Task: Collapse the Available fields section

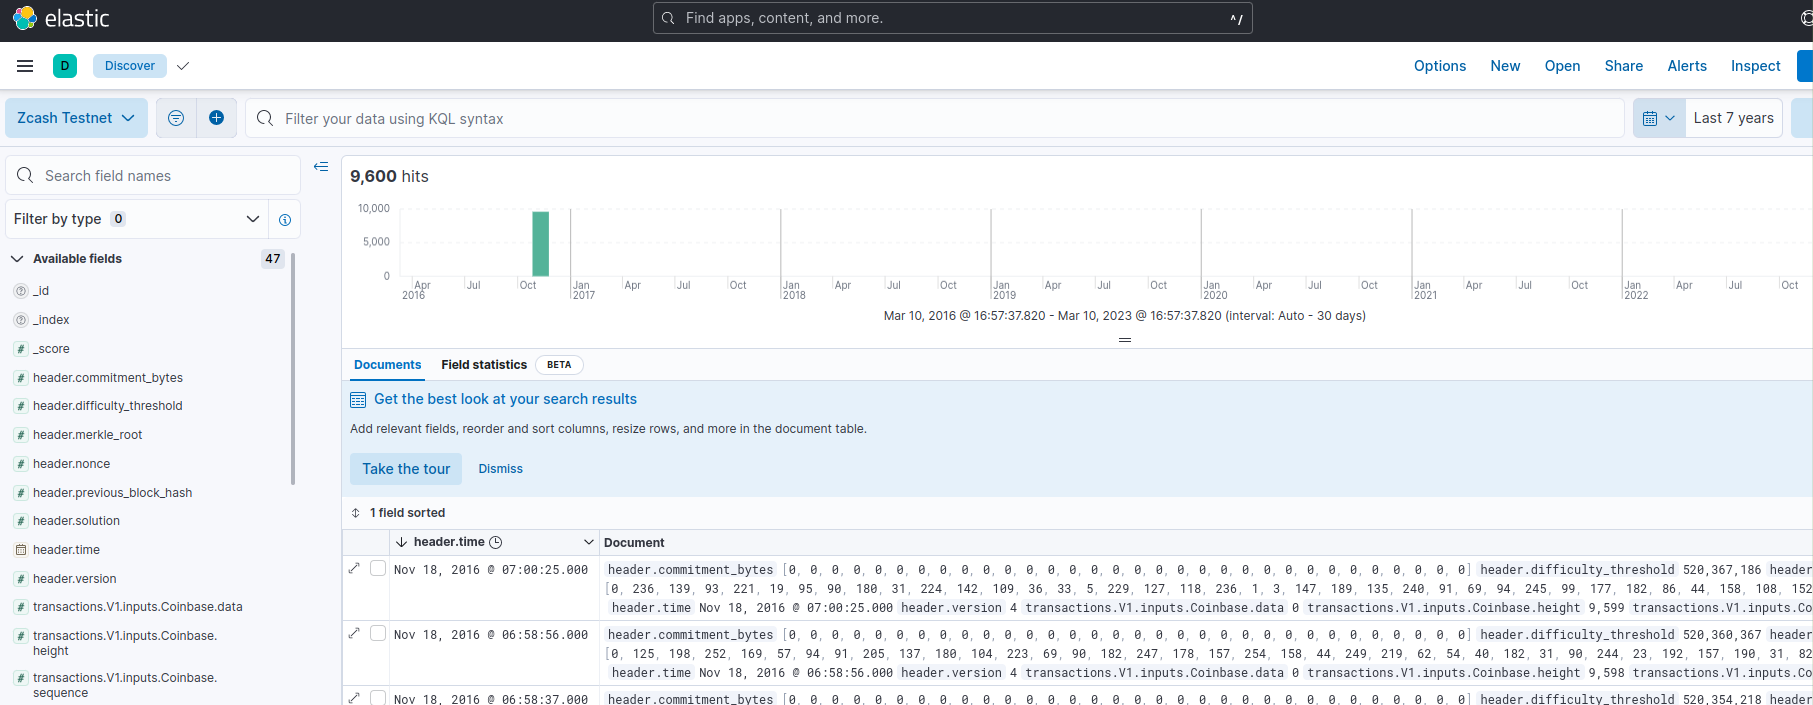Action: click(17, 259)
